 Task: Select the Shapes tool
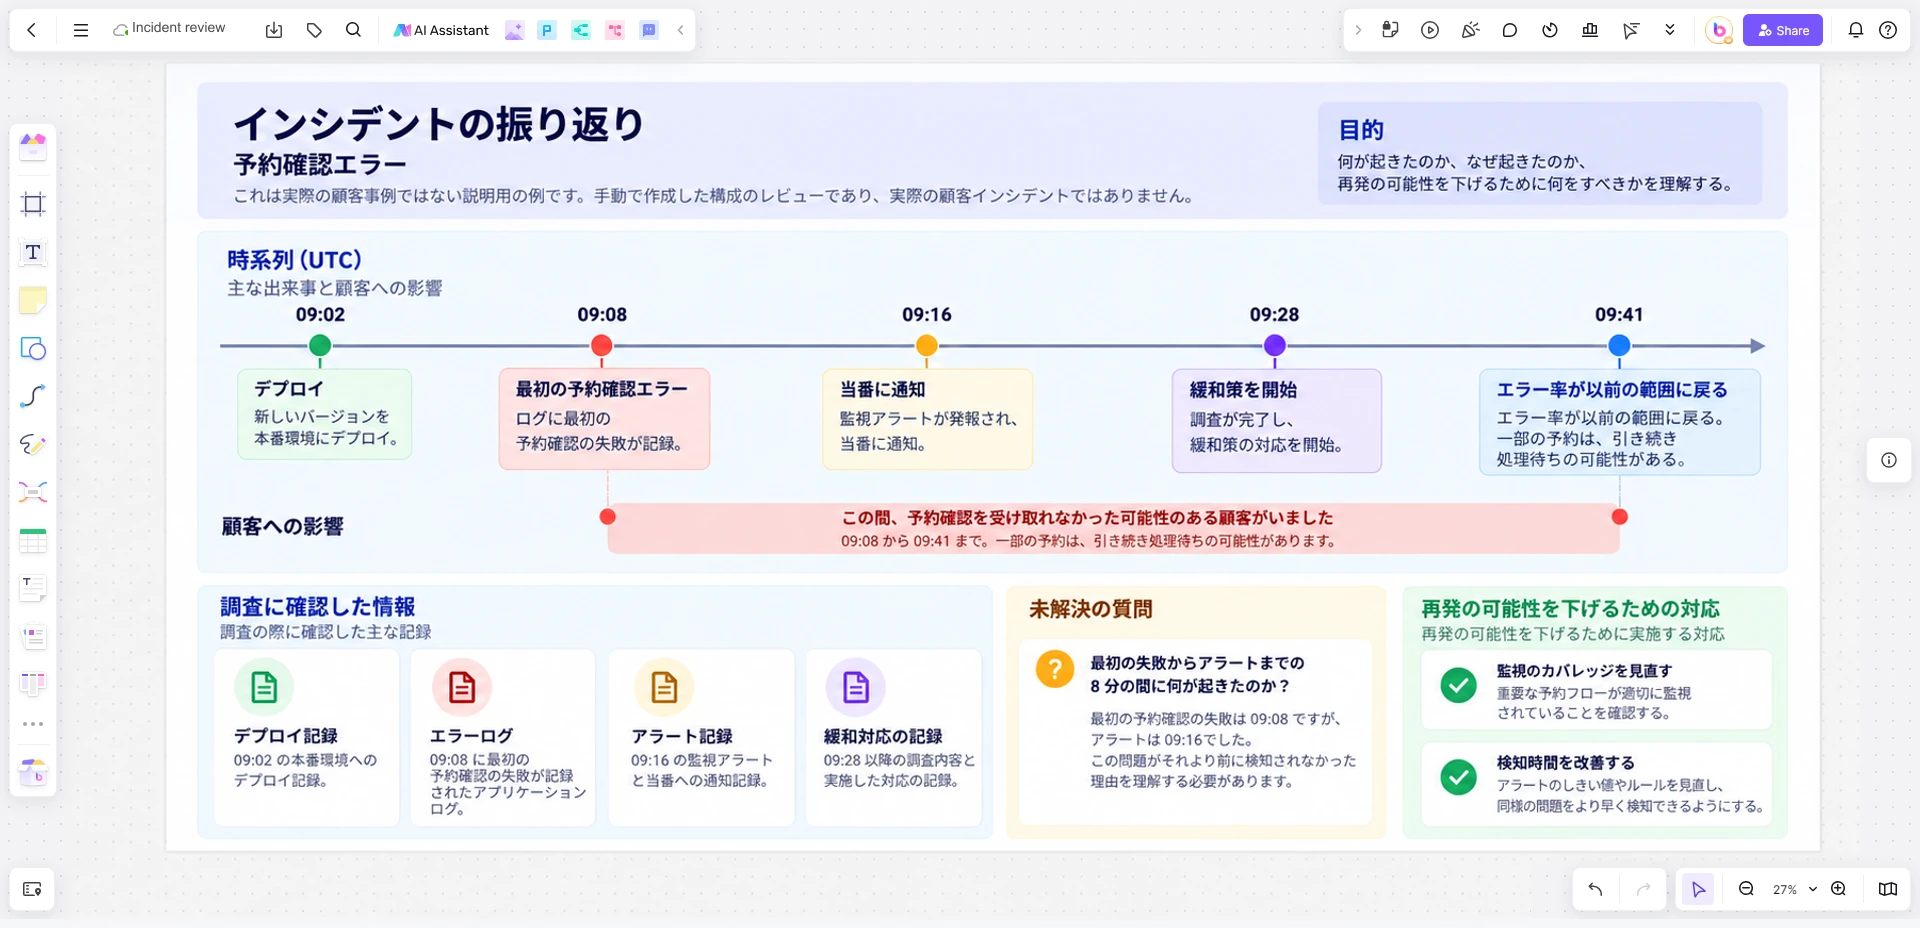pyautogui.click(x=33, y=348)
